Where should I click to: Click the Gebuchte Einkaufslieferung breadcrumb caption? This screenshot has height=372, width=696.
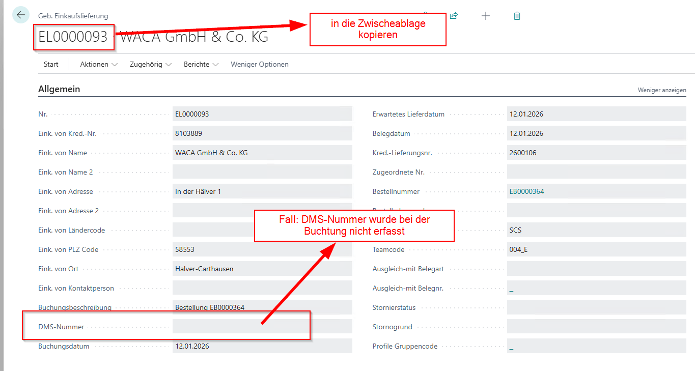[73, 16]
